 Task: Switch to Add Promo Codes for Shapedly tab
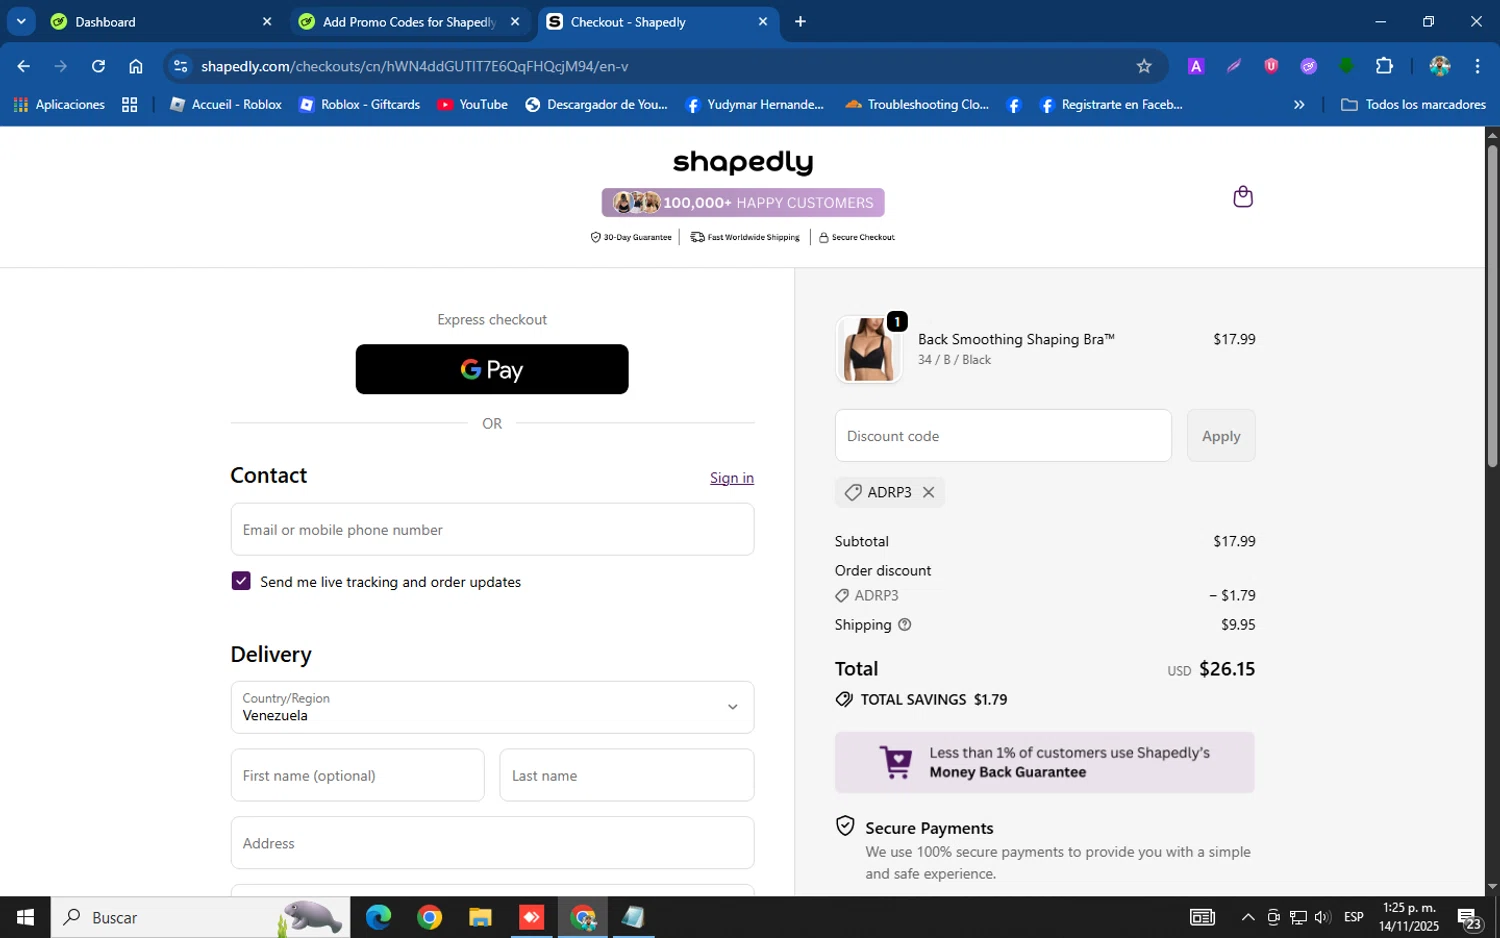409,22
